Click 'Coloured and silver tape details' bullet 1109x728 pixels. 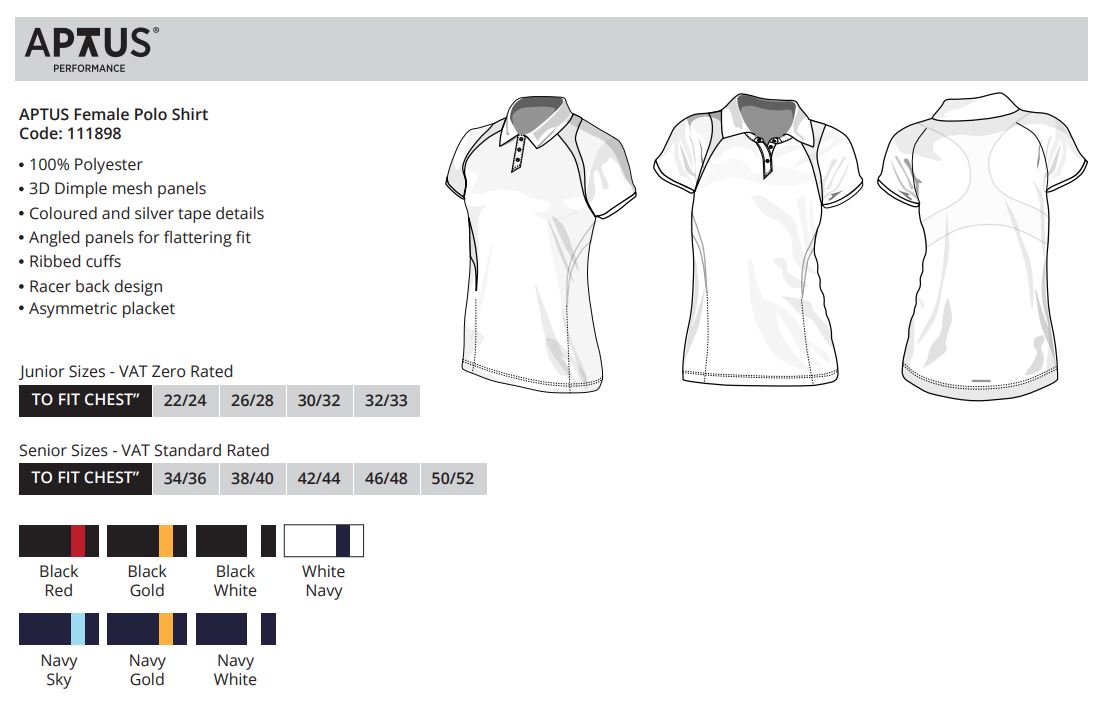[x=141, y=214]
